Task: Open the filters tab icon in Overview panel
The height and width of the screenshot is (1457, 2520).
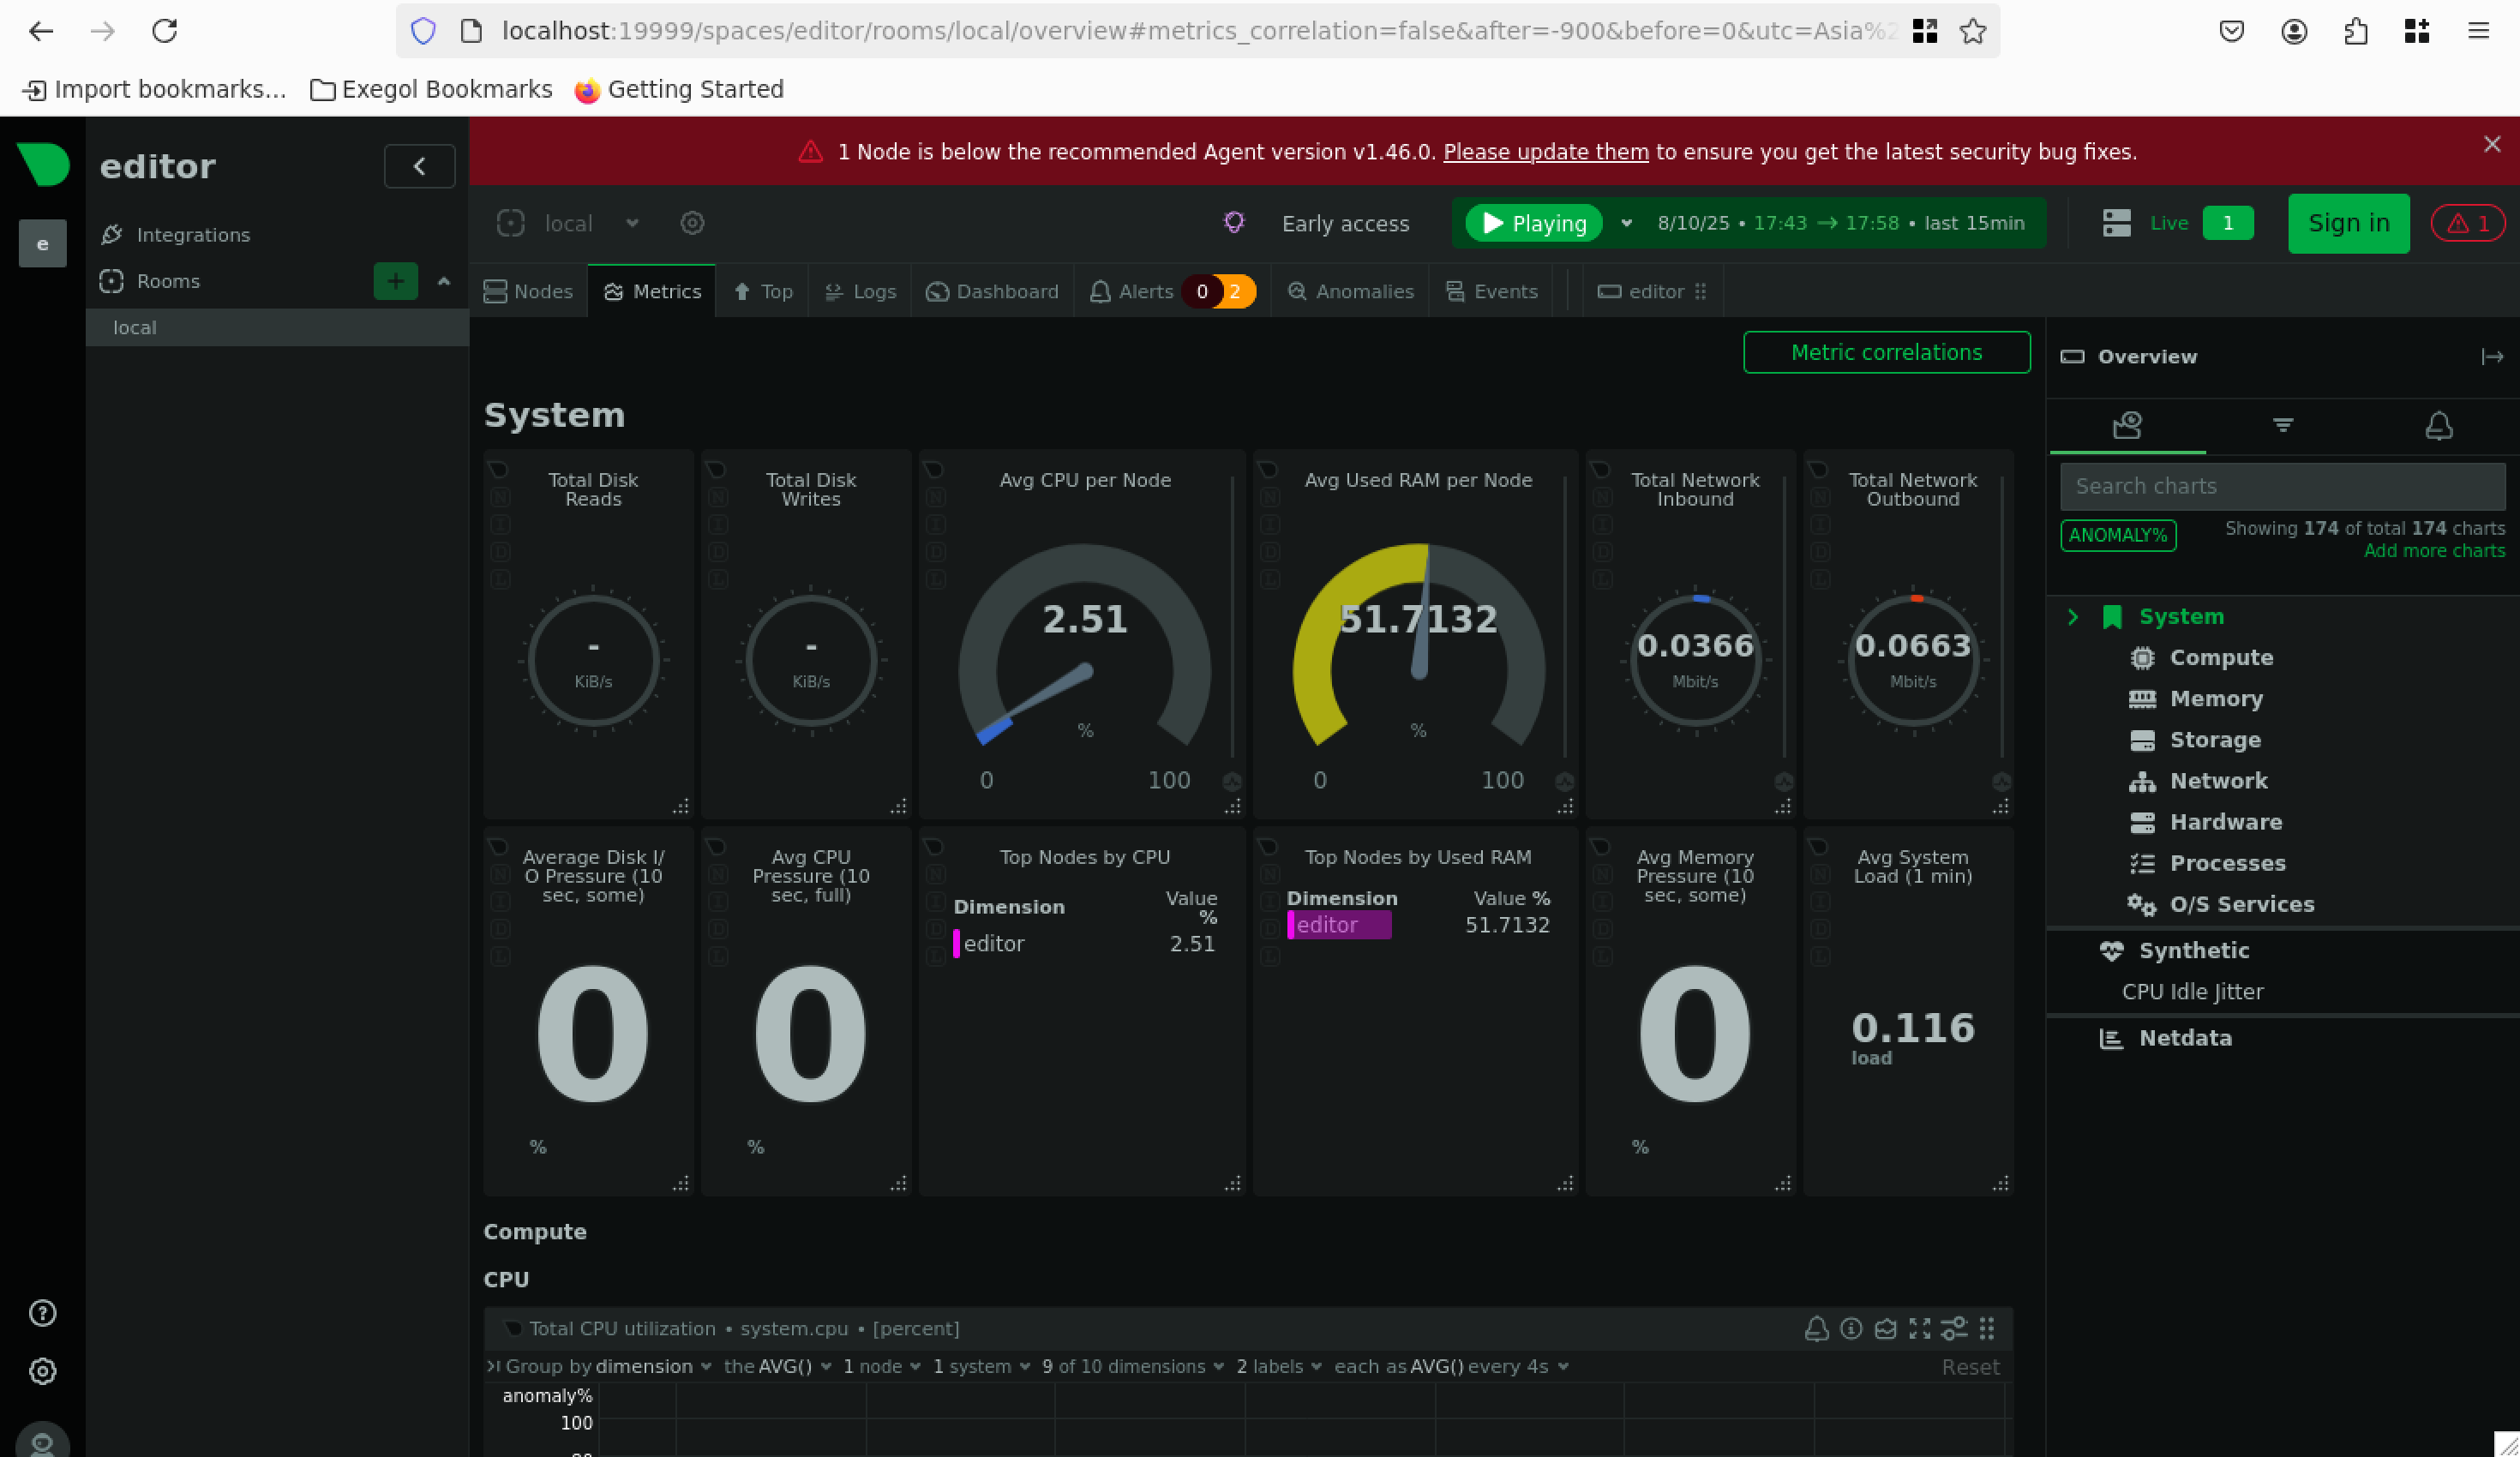Action: [2282, 426]
